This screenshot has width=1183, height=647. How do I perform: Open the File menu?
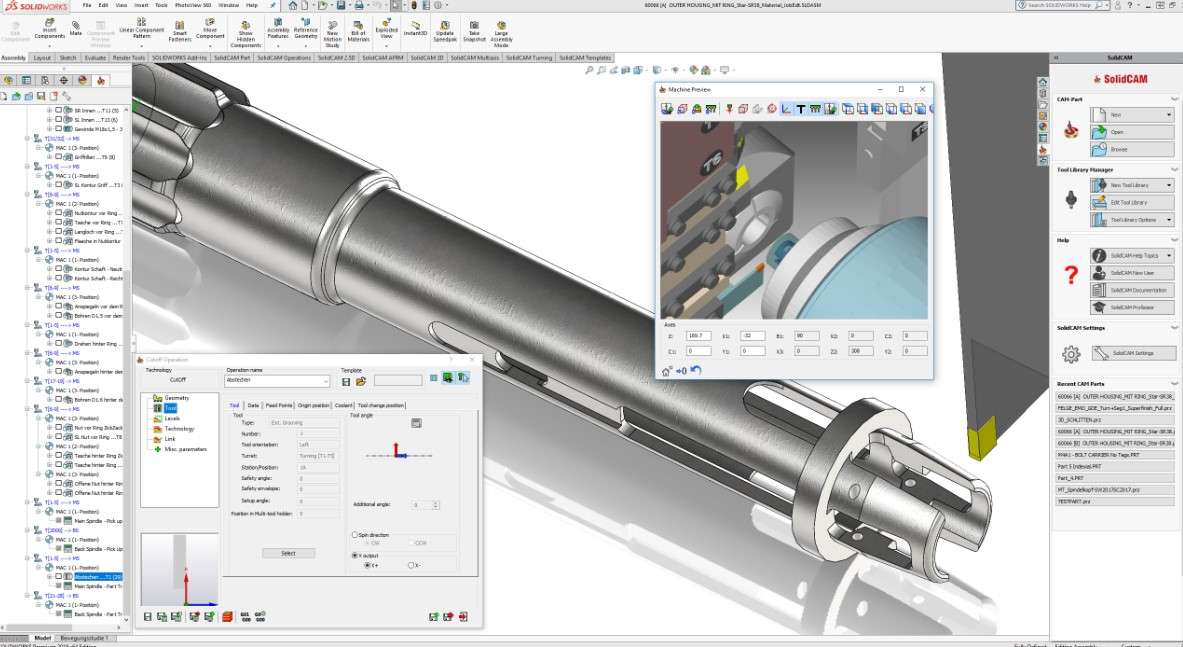[x=88, y=5]
